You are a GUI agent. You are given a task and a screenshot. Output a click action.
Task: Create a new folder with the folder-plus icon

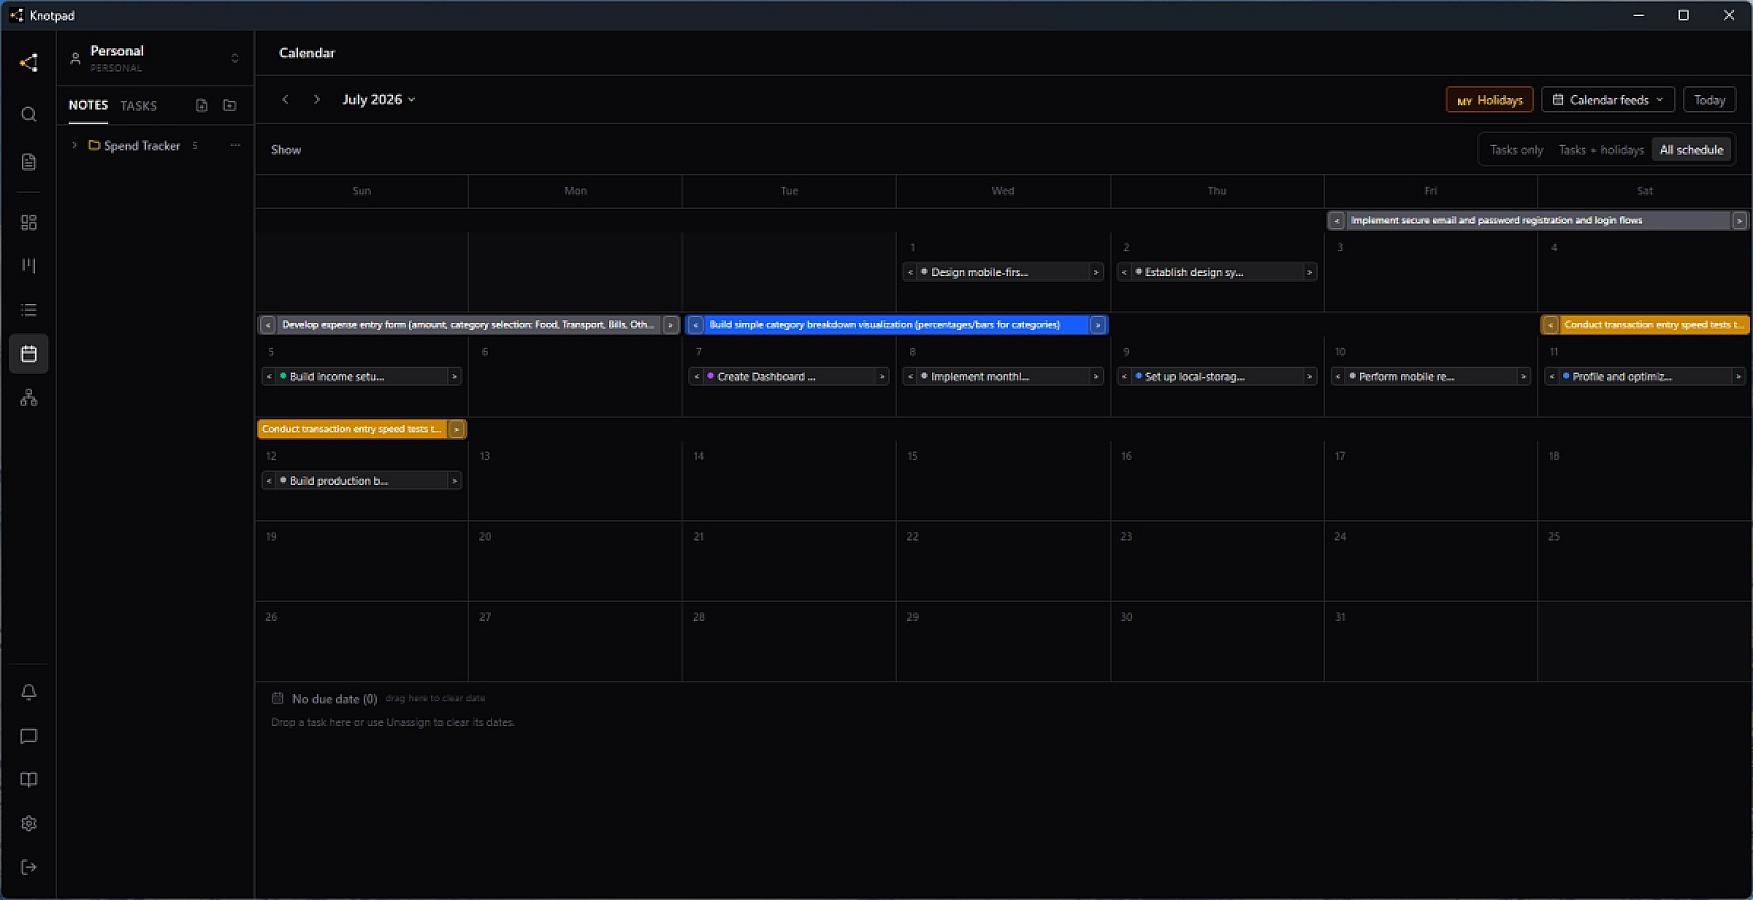click(x=230, y=105)
